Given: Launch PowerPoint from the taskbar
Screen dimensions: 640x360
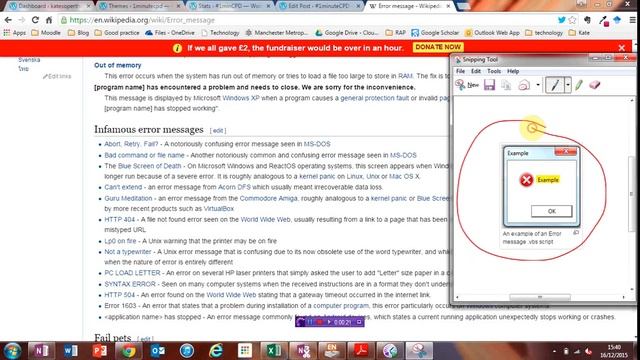Looking at the screenshot, I should [x=100, y=351].
